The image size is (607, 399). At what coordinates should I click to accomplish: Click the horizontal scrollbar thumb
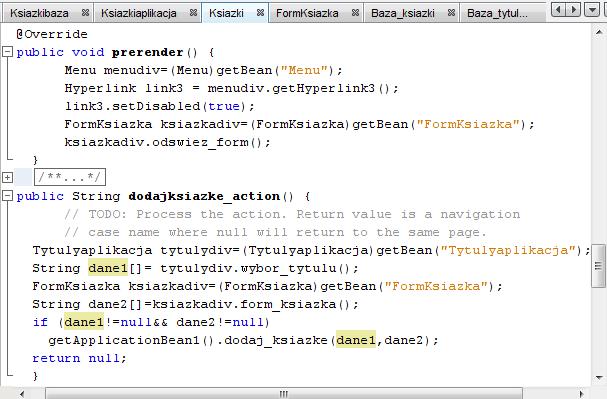click(x=284, y=393)
